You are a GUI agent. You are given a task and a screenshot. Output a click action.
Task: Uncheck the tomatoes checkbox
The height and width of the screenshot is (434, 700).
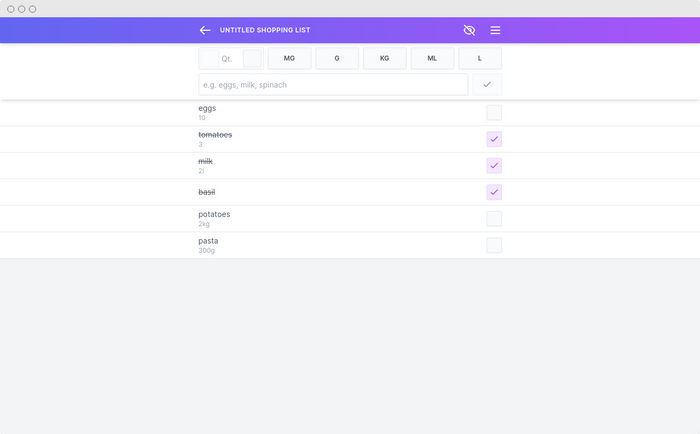[x=494, y=139]
